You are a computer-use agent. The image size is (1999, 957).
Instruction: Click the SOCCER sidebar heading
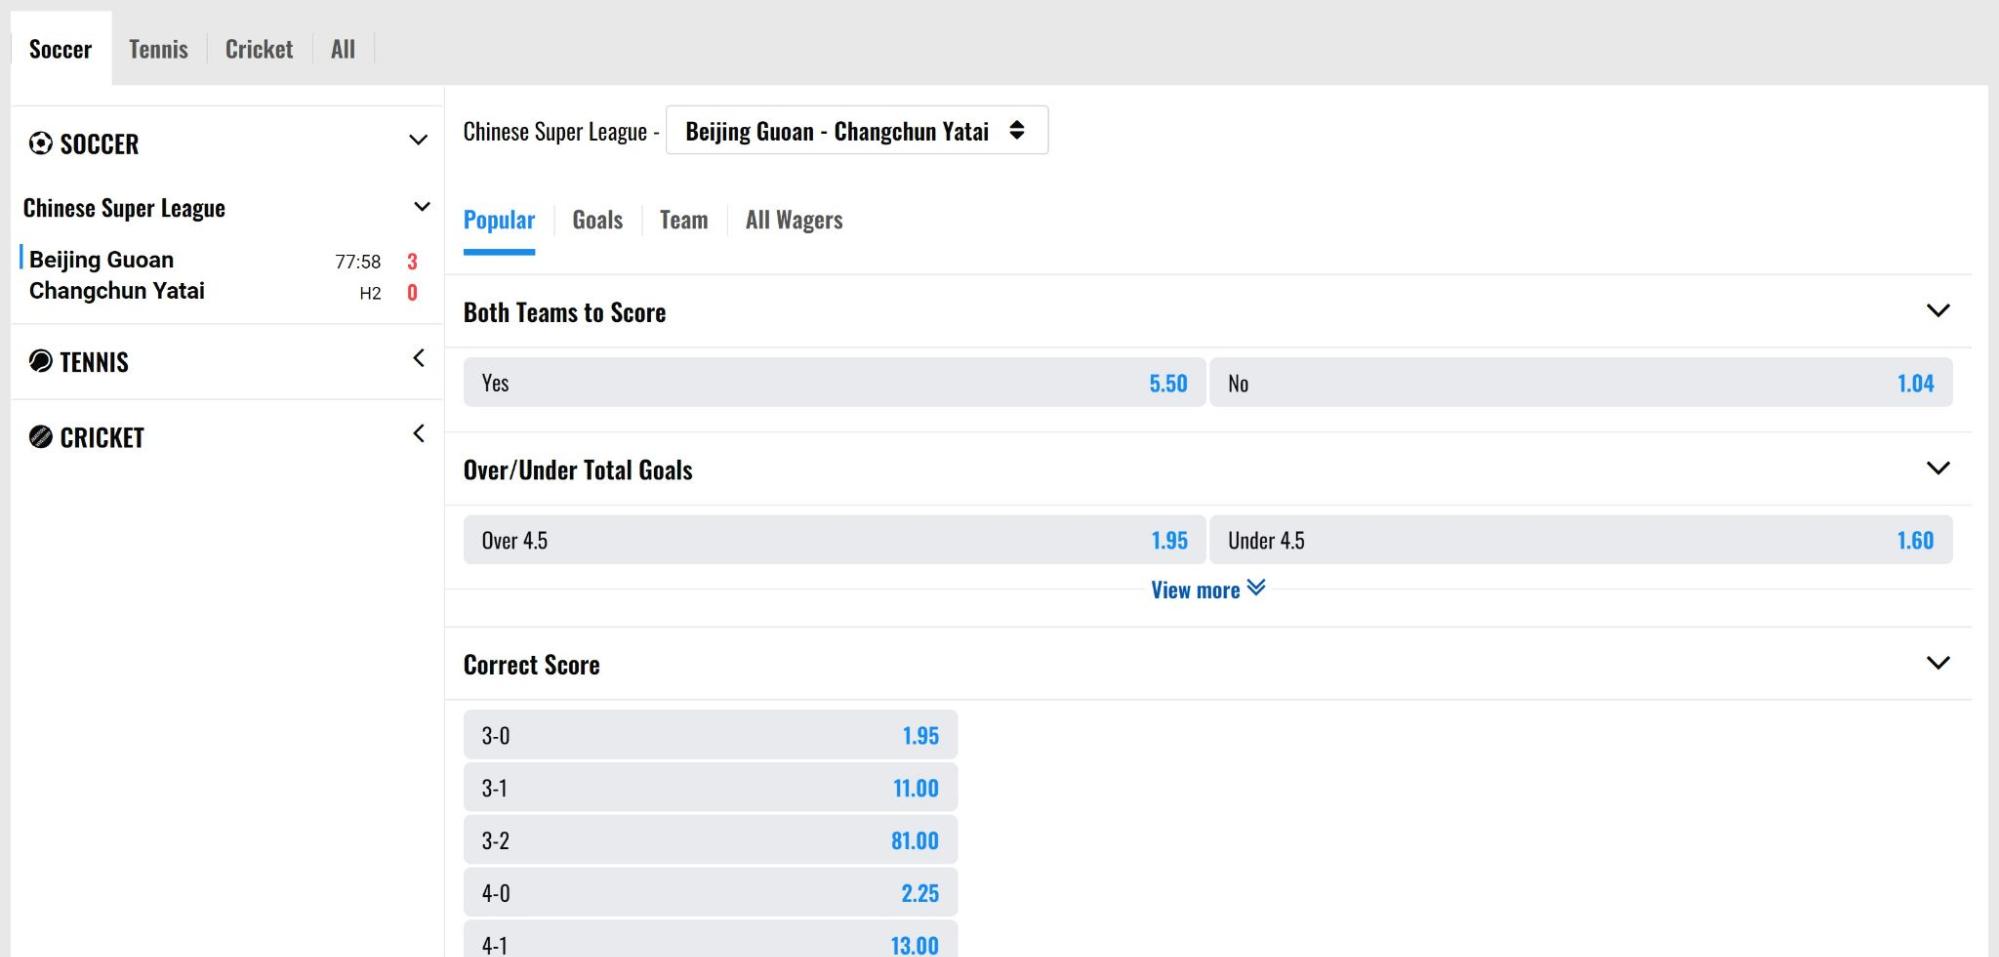(99, 144)
